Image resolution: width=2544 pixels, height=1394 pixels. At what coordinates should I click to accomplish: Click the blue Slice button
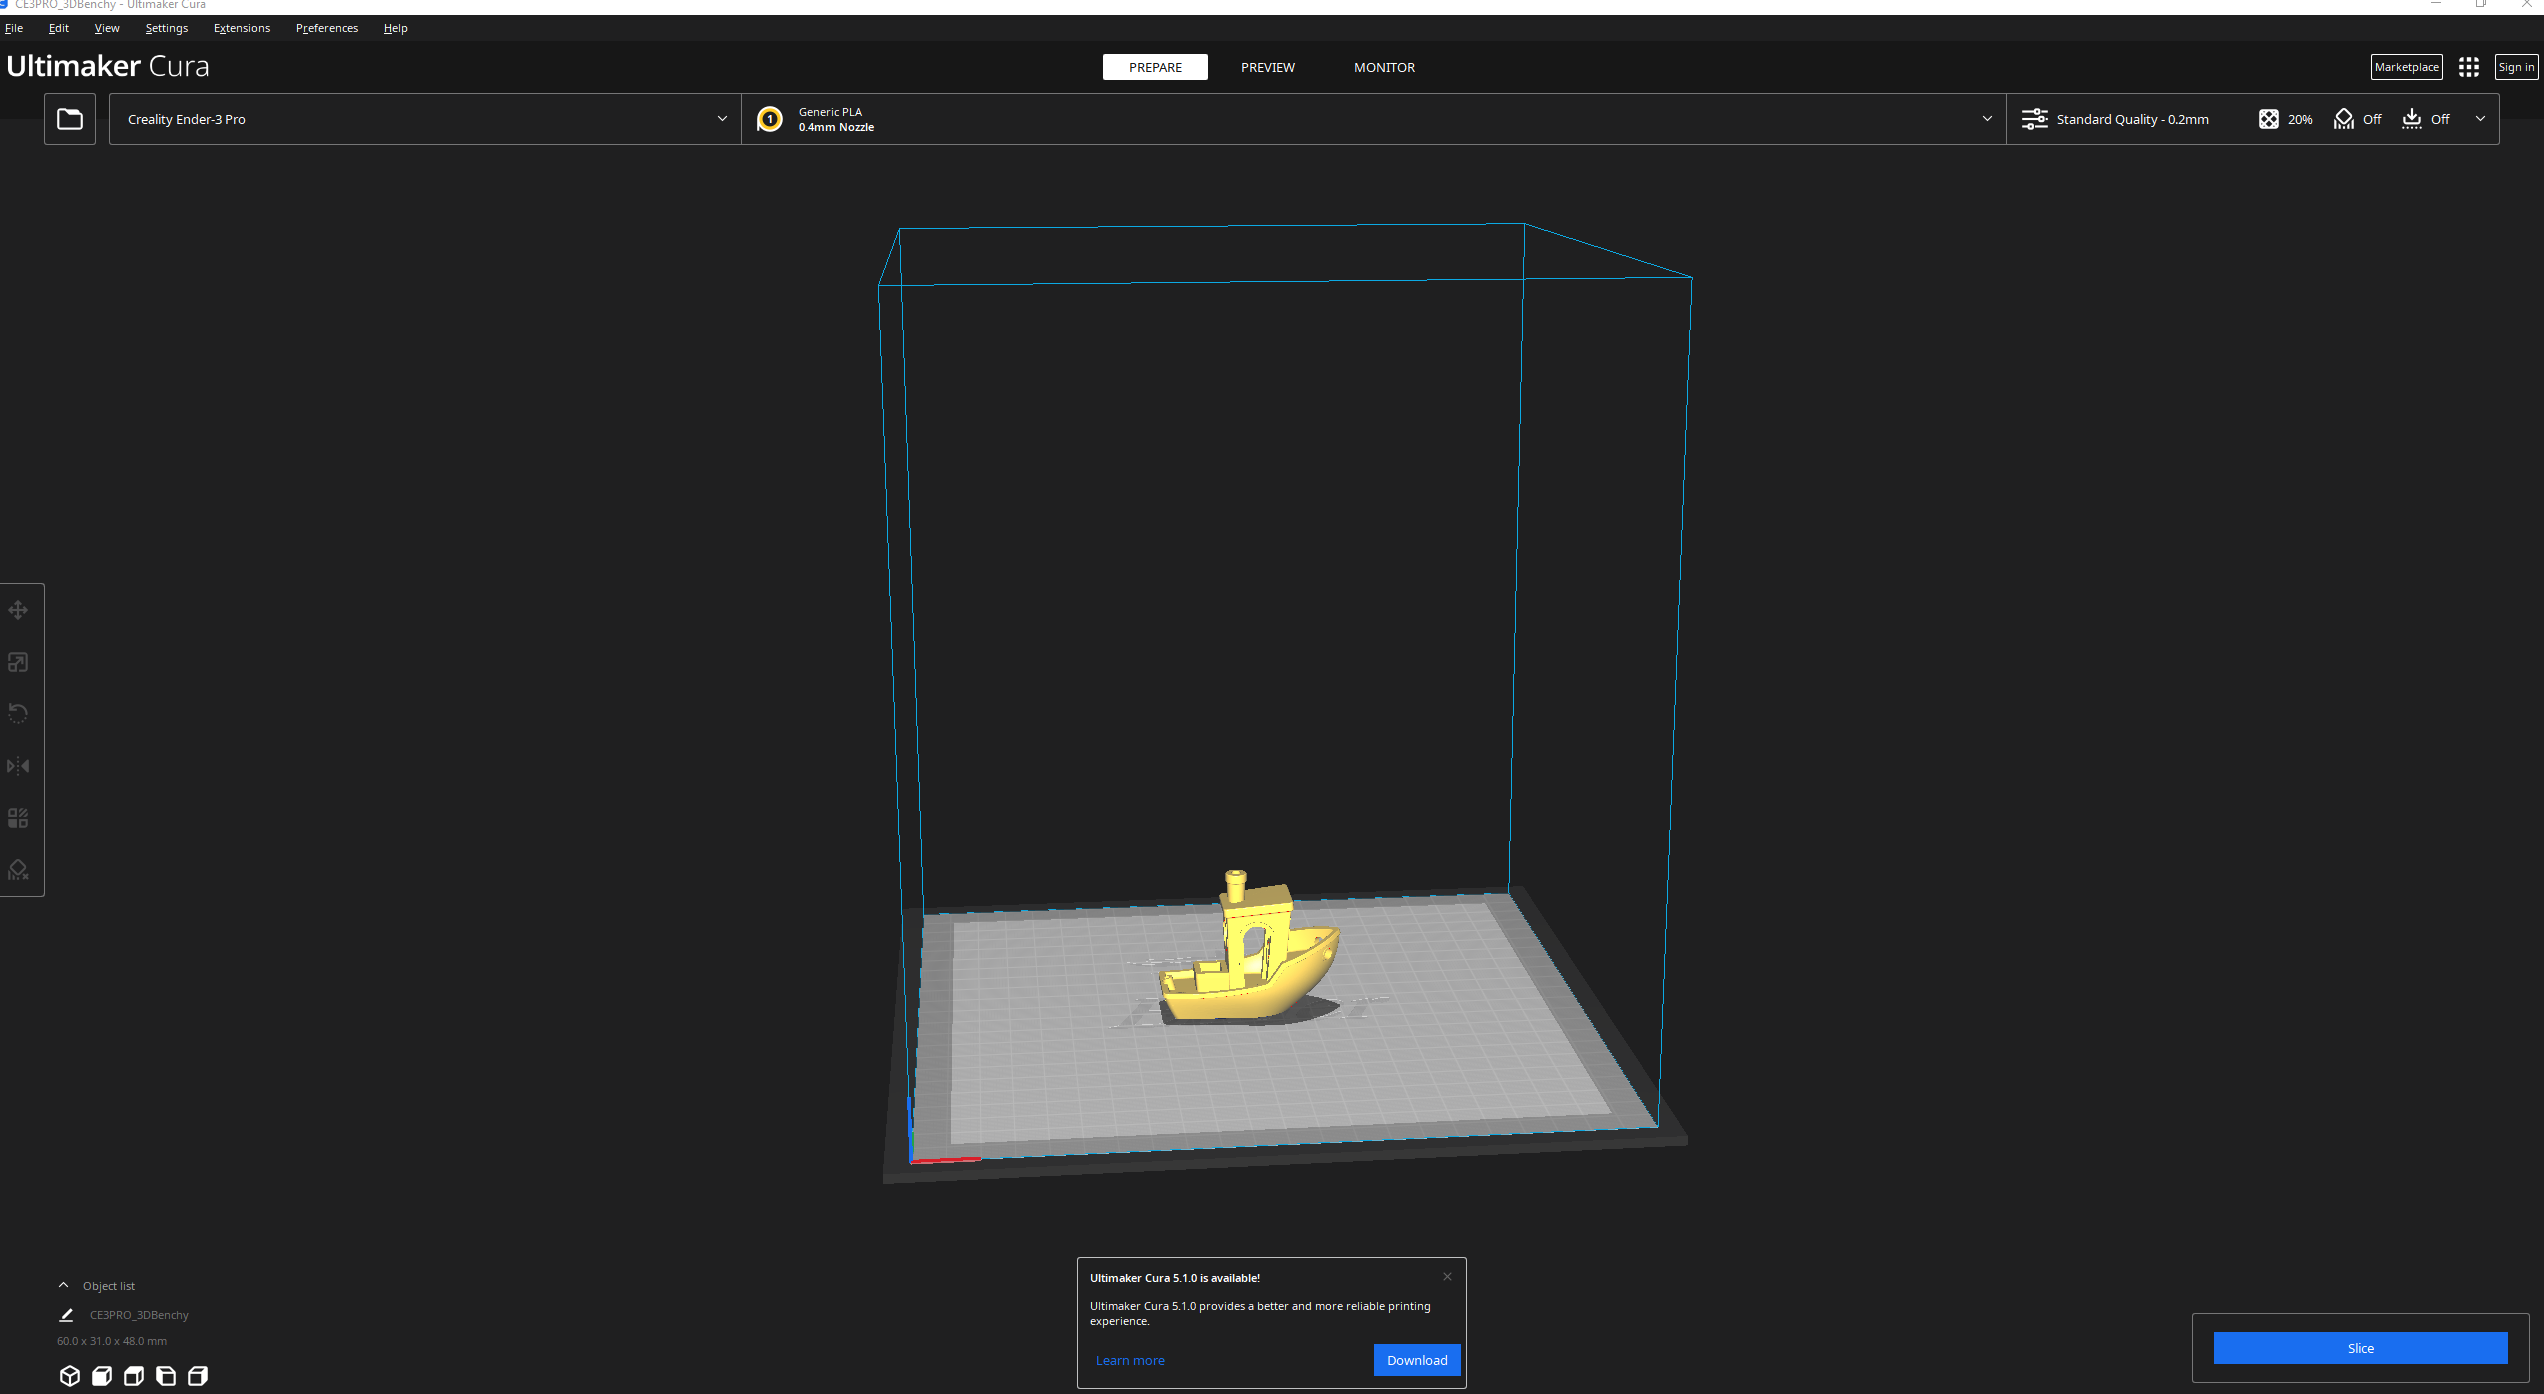(2360, 1348)
